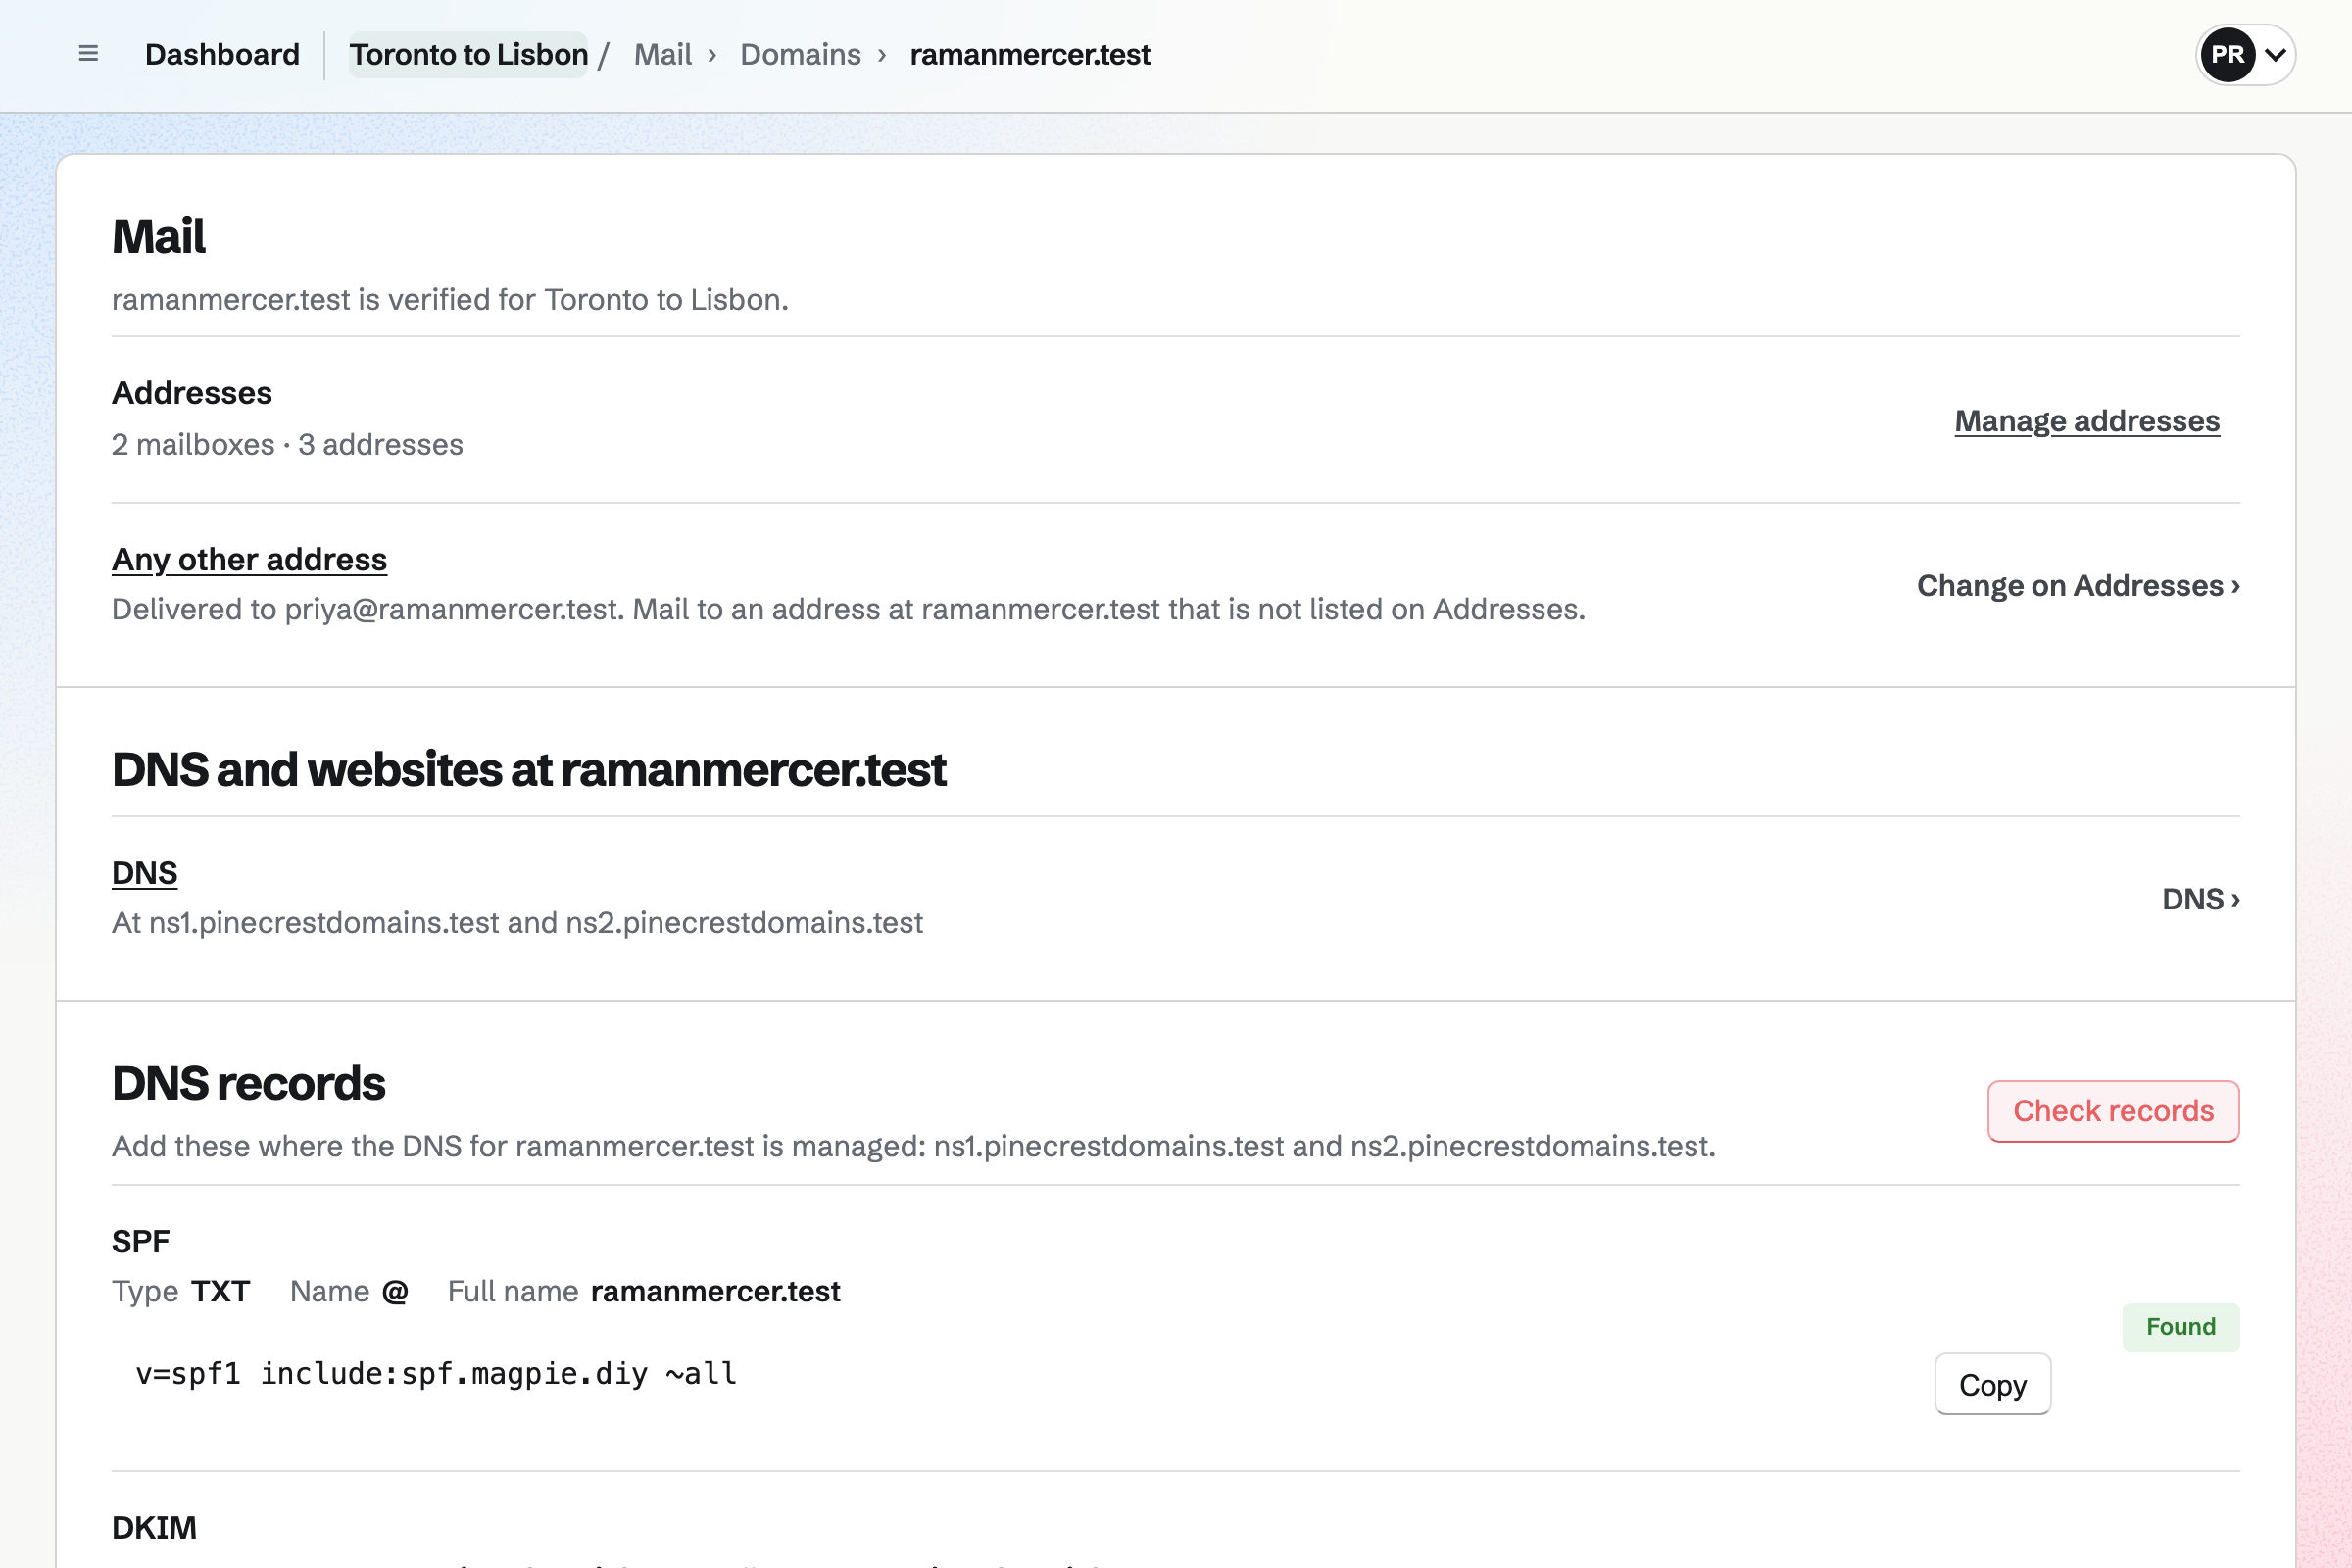Follow Change on Addresses link
This screenshot has width=2352, height=1568.
tap(2078, 585)
